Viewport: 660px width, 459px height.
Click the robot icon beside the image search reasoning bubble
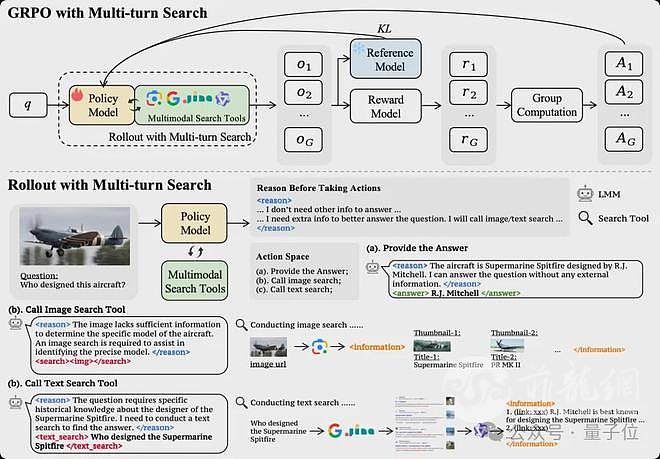tap(16, 323)
